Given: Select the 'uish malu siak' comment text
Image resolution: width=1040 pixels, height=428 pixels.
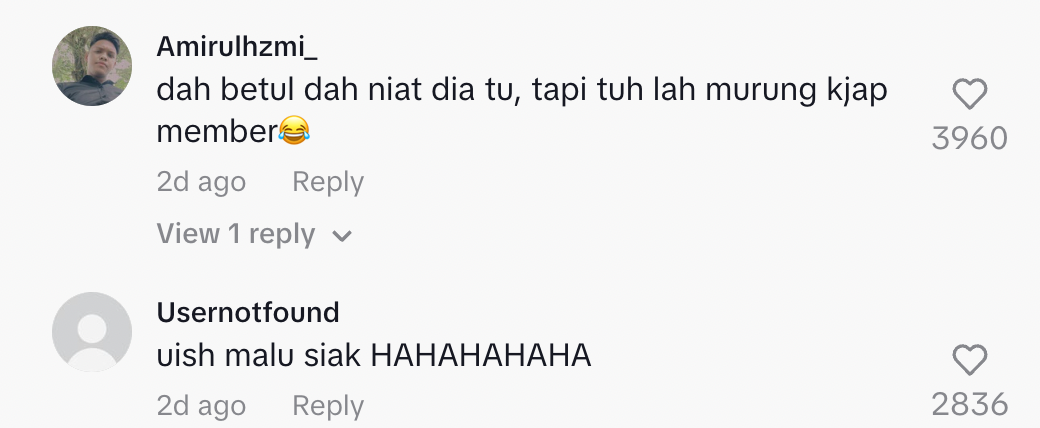Looking at the screenshot, I should pos(259,356).
